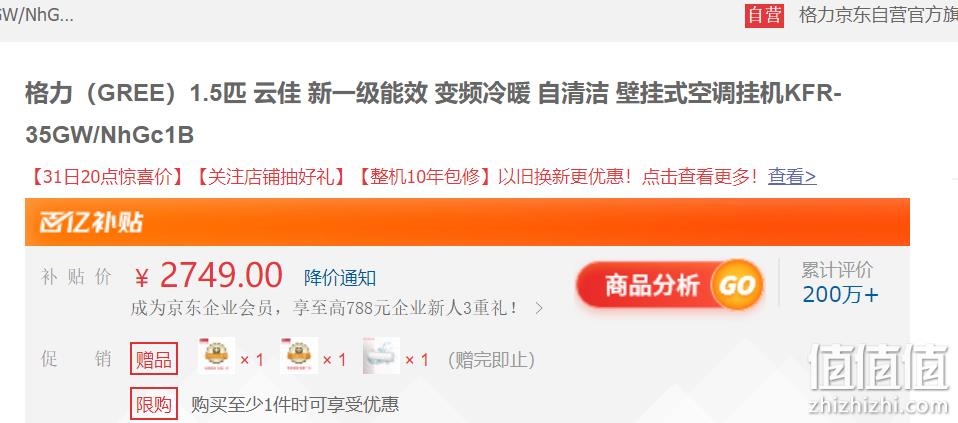Click the round orange GO icon
The image size is (958, 423).
coord(737,285)
